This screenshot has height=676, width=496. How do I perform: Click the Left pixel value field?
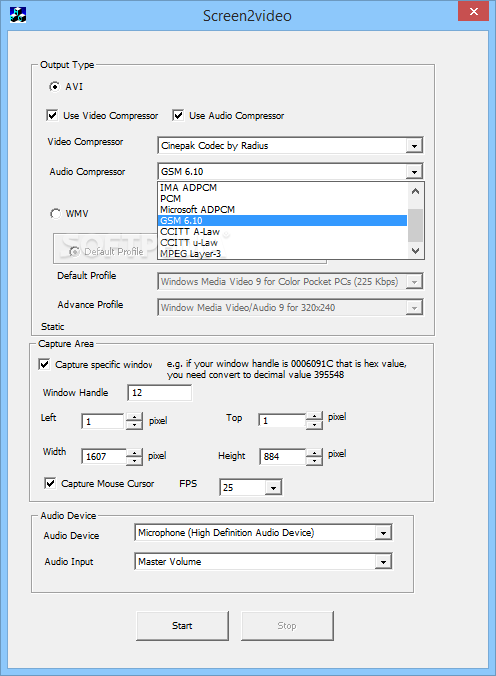pos(103,421)
